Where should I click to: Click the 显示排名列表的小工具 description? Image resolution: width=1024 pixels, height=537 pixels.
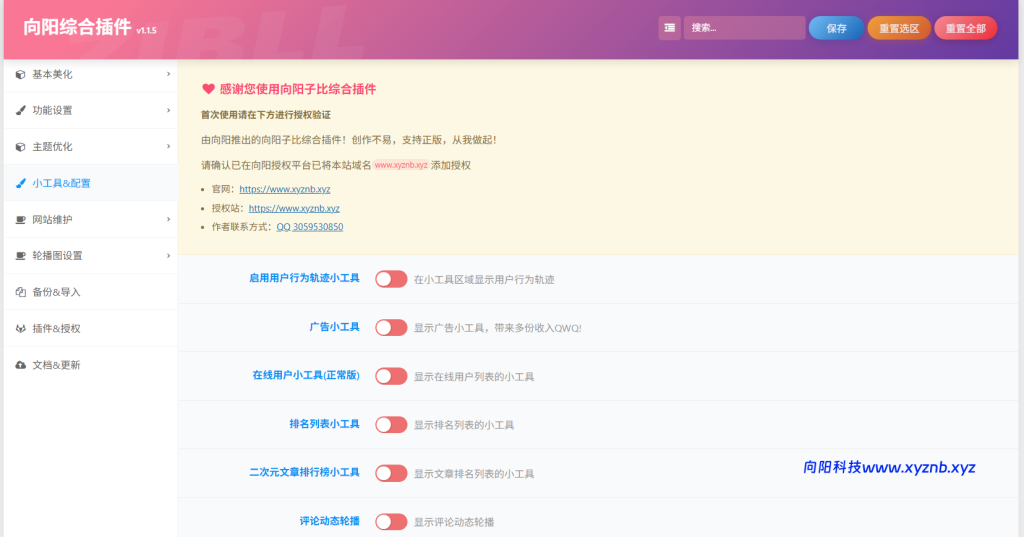pyautogui.click(x=464, y=425)
